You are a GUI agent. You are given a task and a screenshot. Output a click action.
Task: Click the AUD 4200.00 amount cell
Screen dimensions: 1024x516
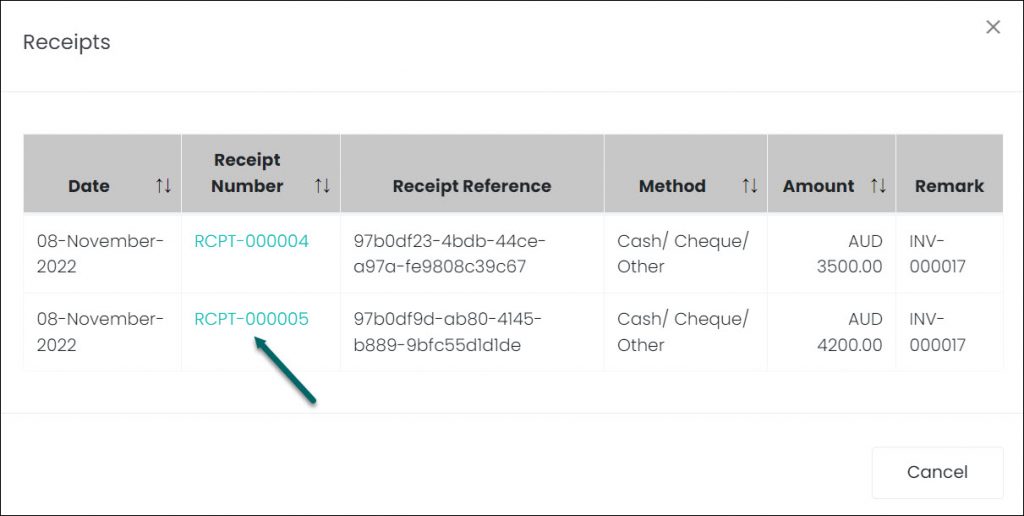[x=831, y=332]
